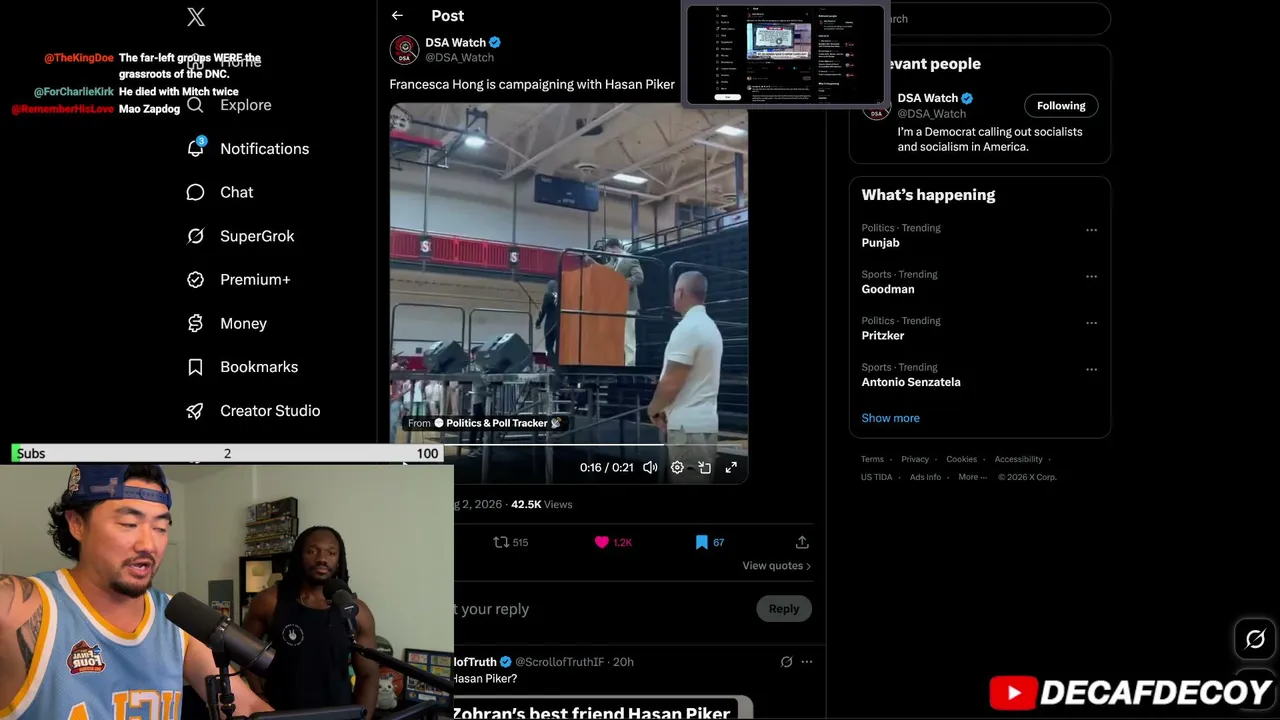
Task: Open DSA Watch name in Relevant people
Action: pyautogui.click(x=928, y=98)
